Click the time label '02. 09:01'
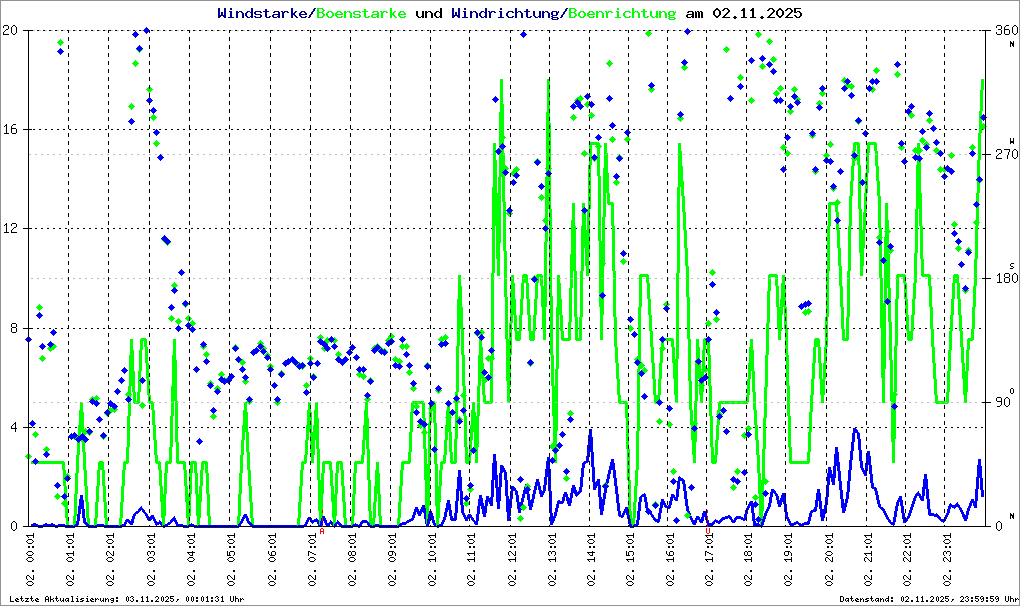This screenshot has height=606, width=1020. point(391,560)
